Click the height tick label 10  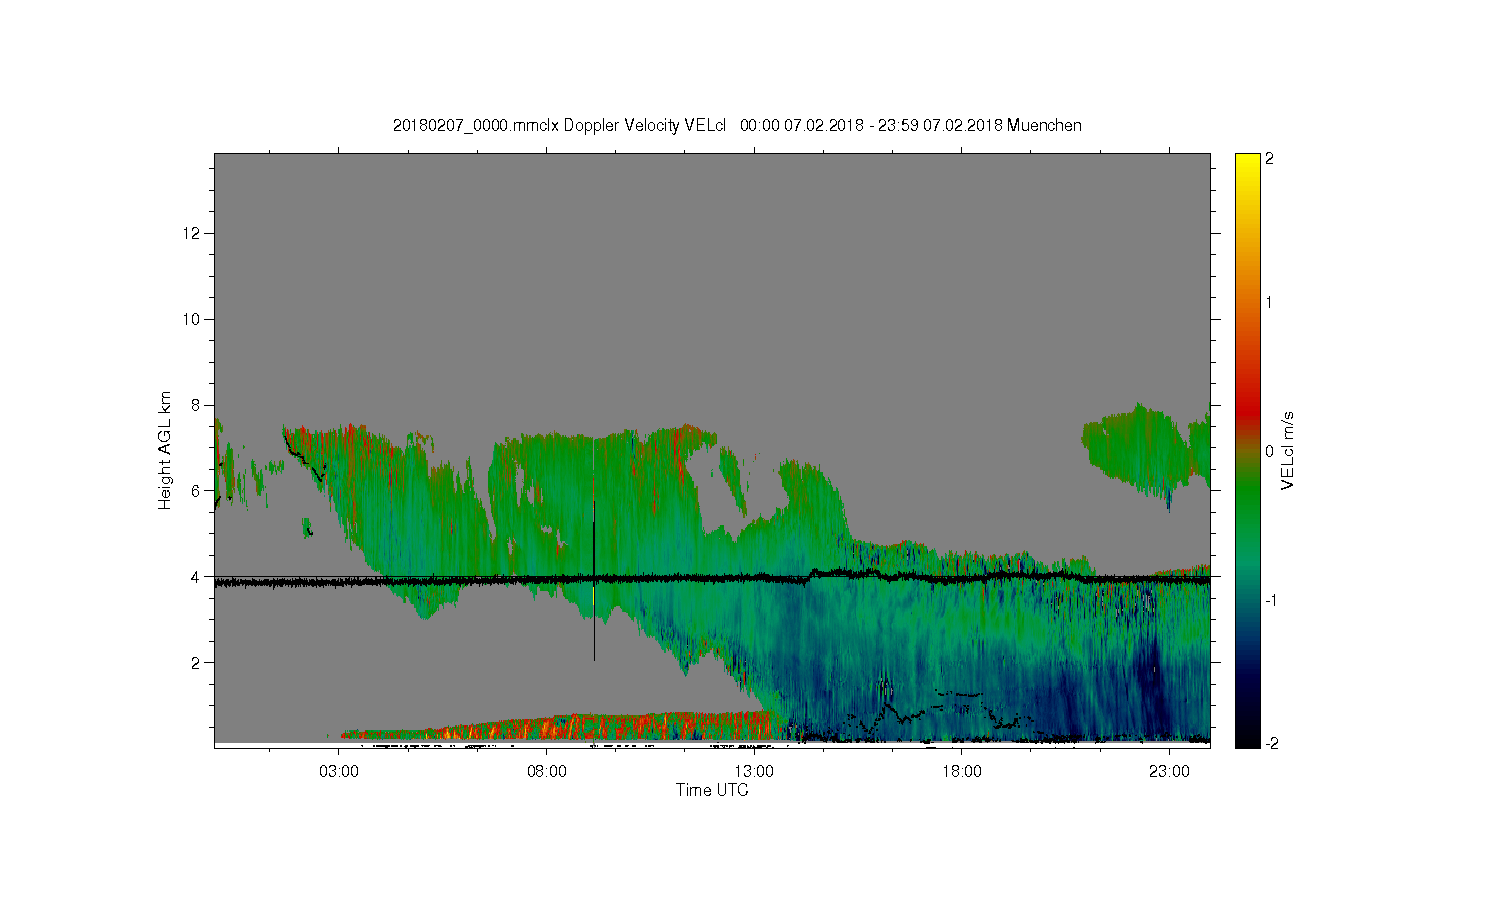[x=192, y=319]
